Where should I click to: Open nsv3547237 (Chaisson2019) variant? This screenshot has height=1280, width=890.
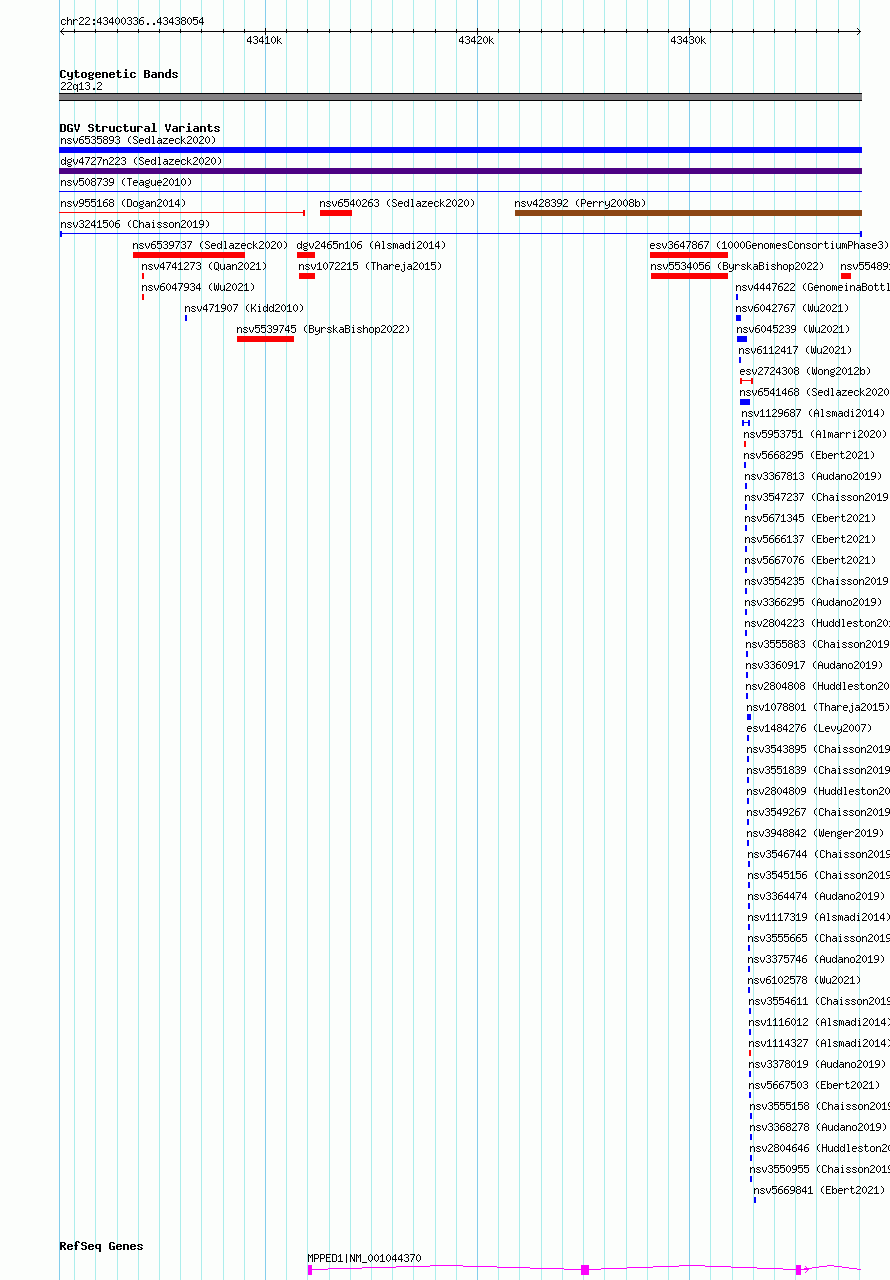click(x=817, y=497)
